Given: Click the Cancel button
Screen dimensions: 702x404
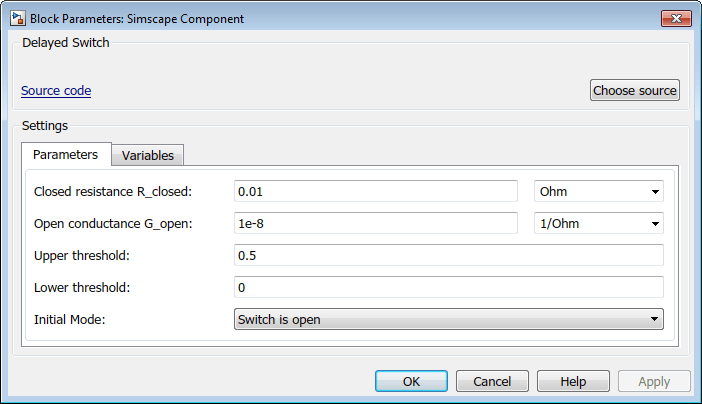Looking at the screenshot, I should [x=492, y=381].
